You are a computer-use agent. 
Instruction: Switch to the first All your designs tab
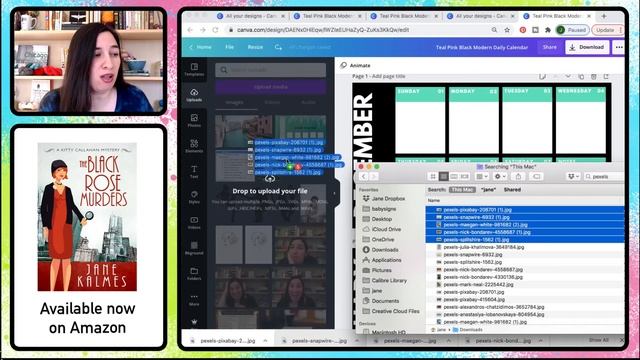coord(251,16)
